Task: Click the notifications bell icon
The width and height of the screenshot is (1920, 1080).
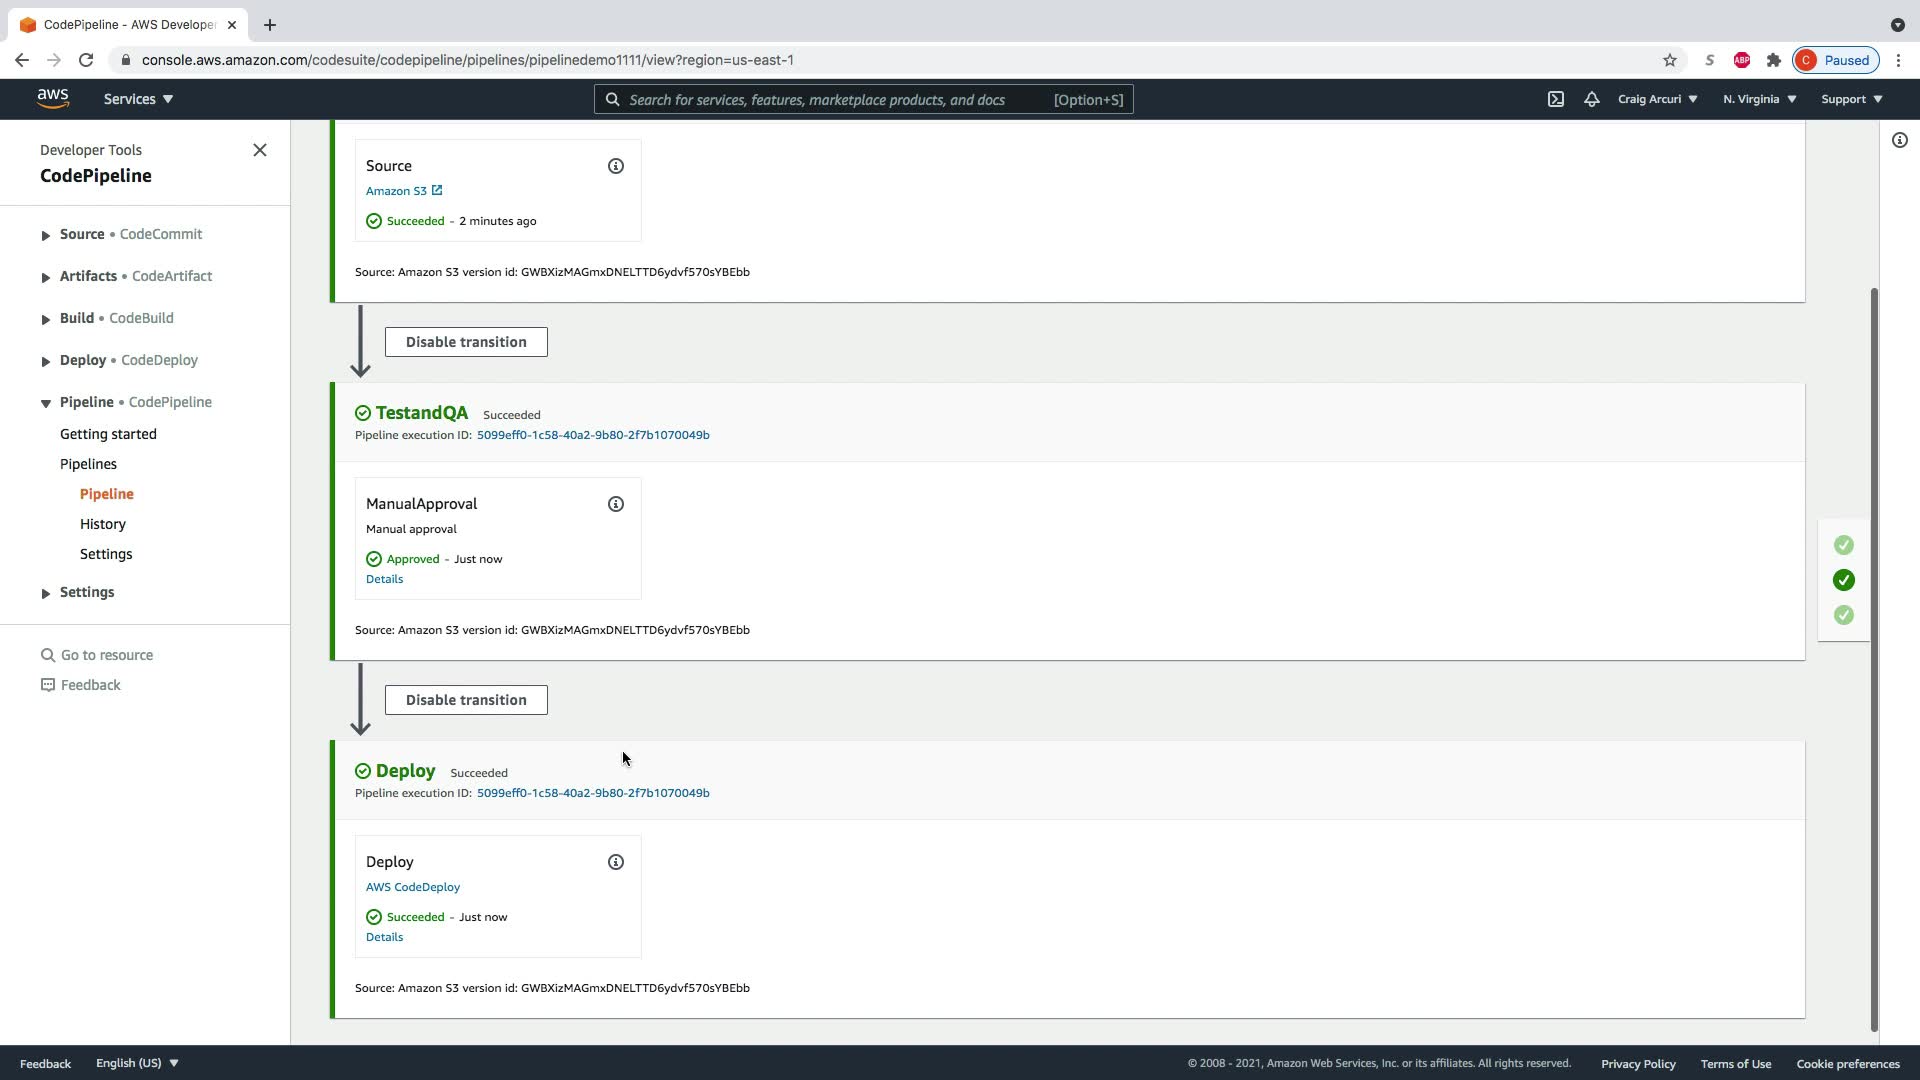Action: pos(1592,99)
